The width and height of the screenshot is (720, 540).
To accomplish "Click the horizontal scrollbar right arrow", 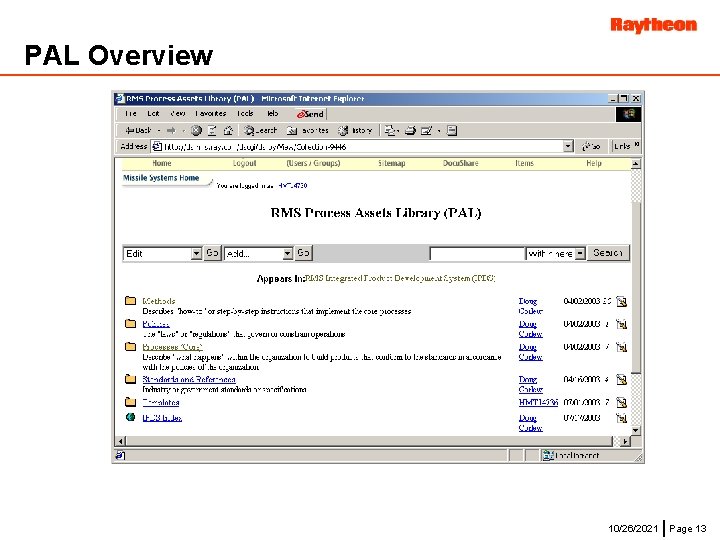I will pyautogui.click(x=626, y=441).
